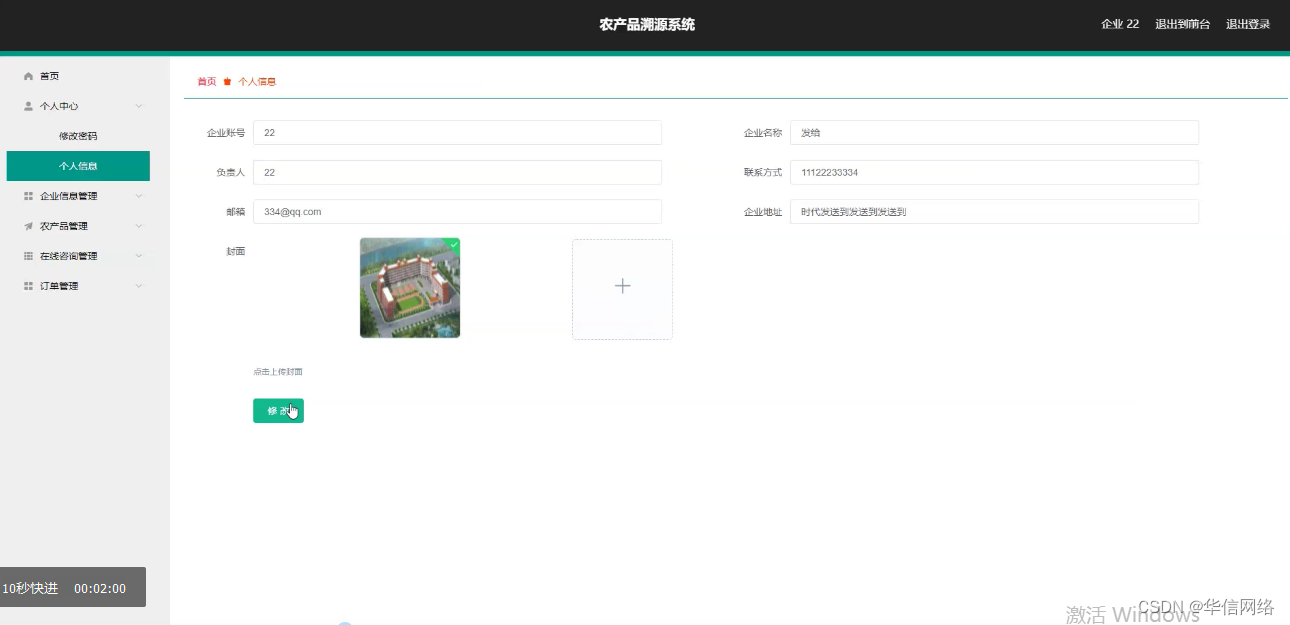Click the 企业名称 input field showing 发给
The image size is (1290, 625).
(994, 132)
